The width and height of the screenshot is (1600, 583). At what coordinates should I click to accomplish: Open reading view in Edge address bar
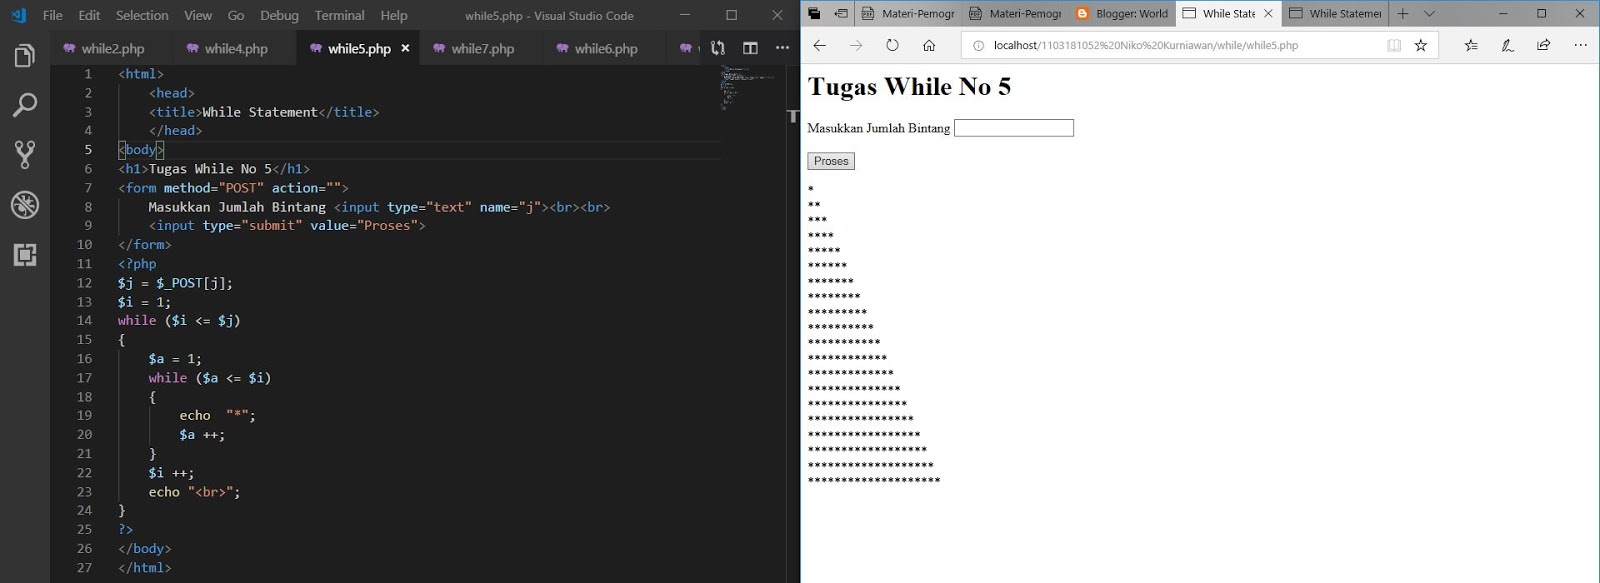pyautogui.click(x=1393, y=45)
